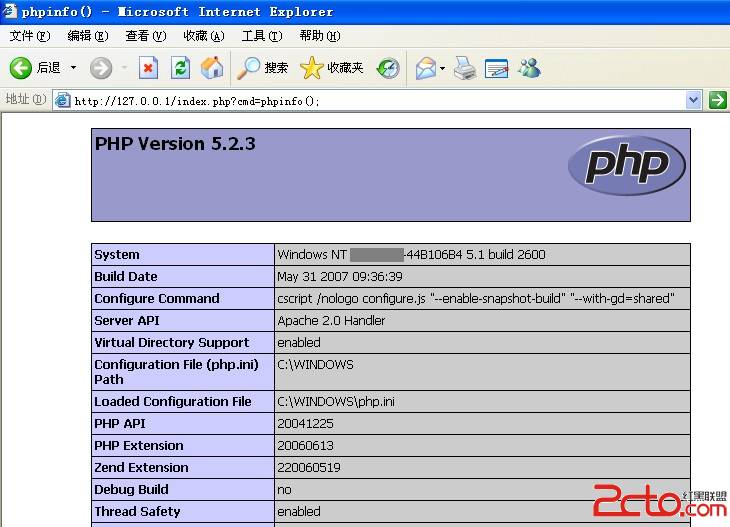Click the address bar URL field
This screenshot has height=527, width=730.
[377, 101]
